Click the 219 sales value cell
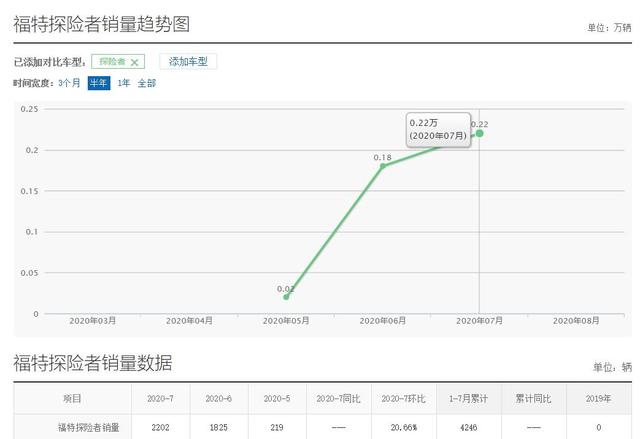Screen dimensions: 640x439 [277, 428]
